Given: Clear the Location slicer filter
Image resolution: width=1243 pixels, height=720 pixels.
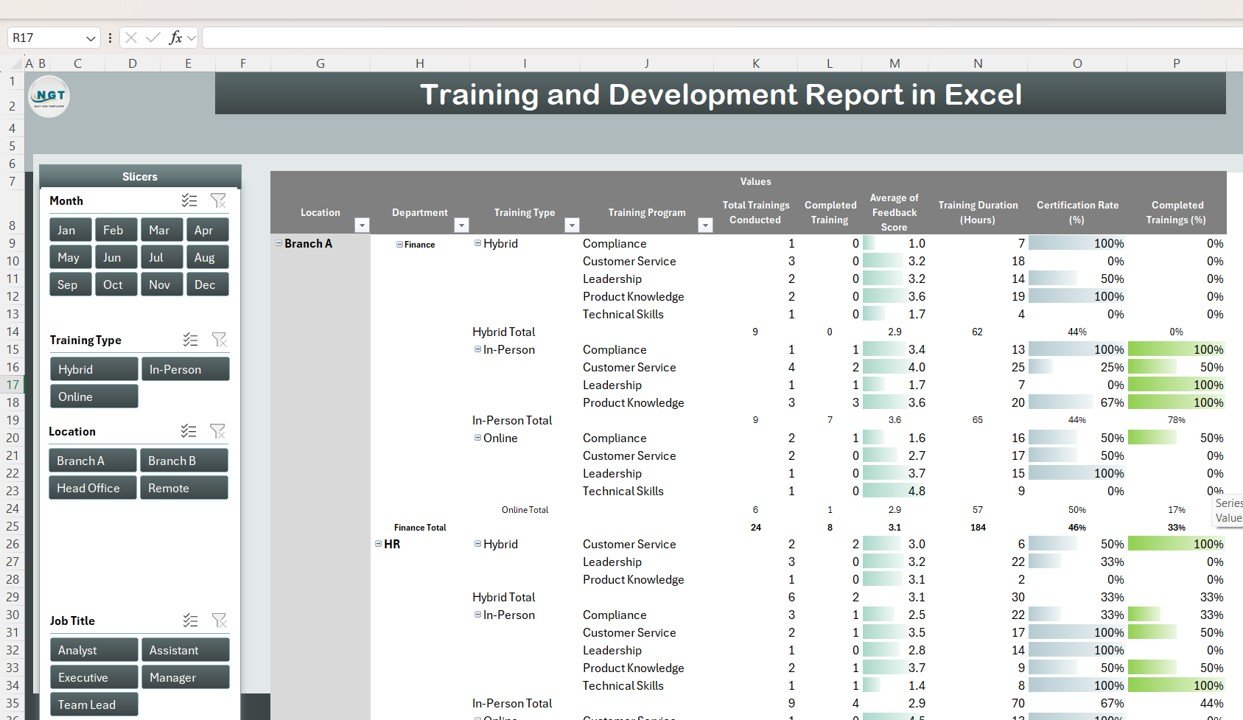Looking at the screenshot, I should (x=218, y=430).
